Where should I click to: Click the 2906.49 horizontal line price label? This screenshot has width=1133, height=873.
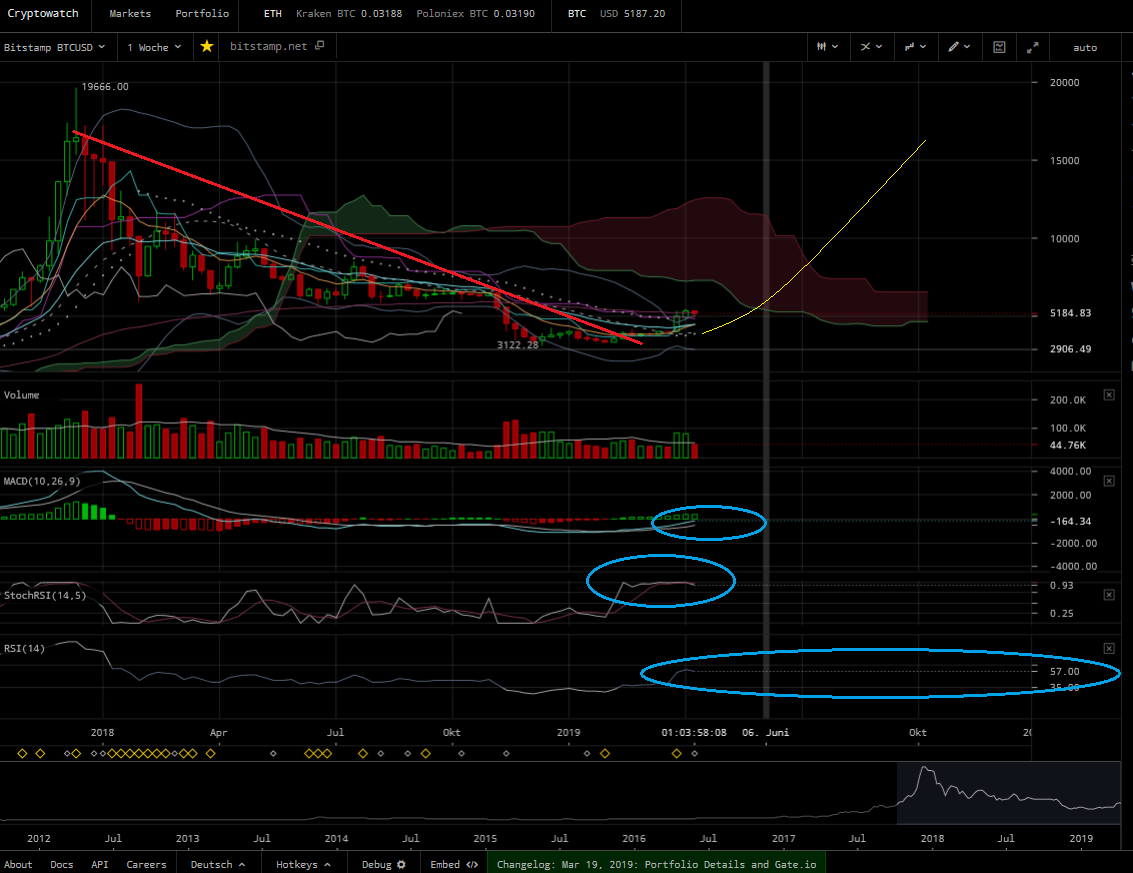pos(1070,349)
